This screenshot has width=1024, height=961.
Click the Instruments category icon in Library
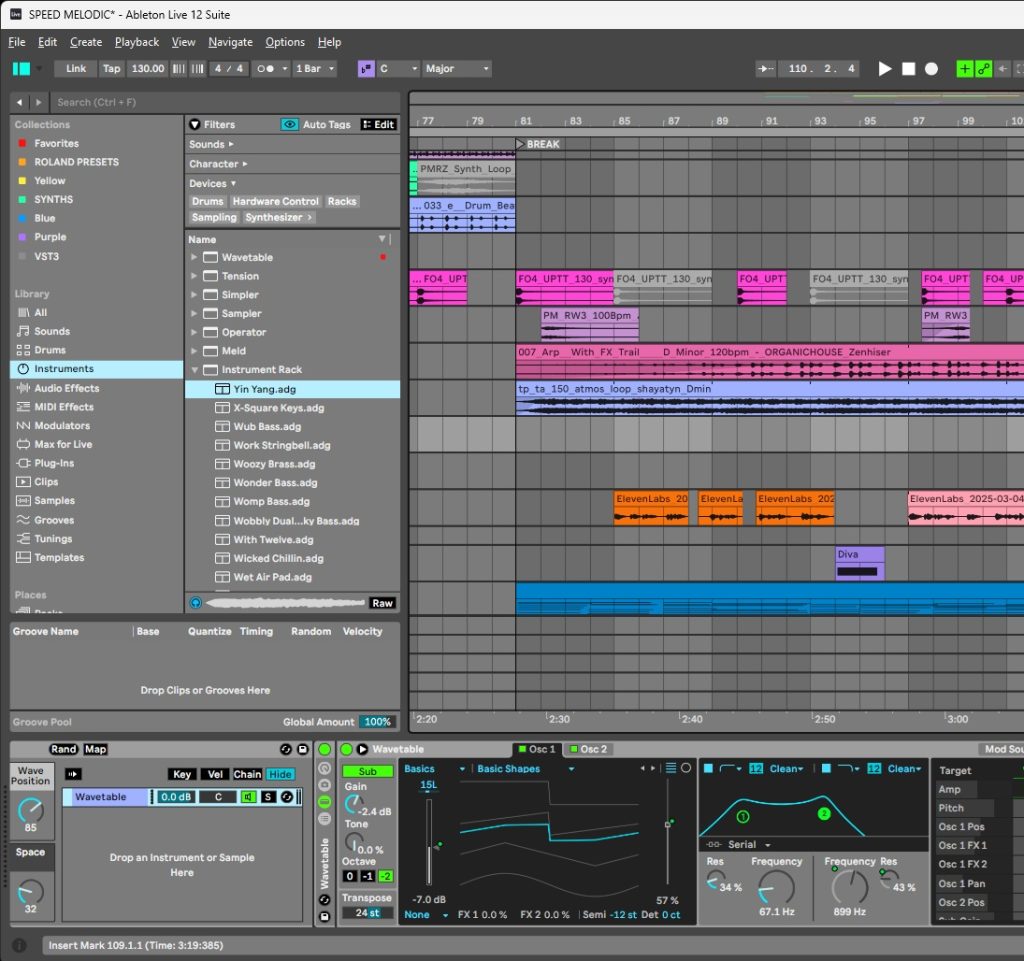coord(24,369)
